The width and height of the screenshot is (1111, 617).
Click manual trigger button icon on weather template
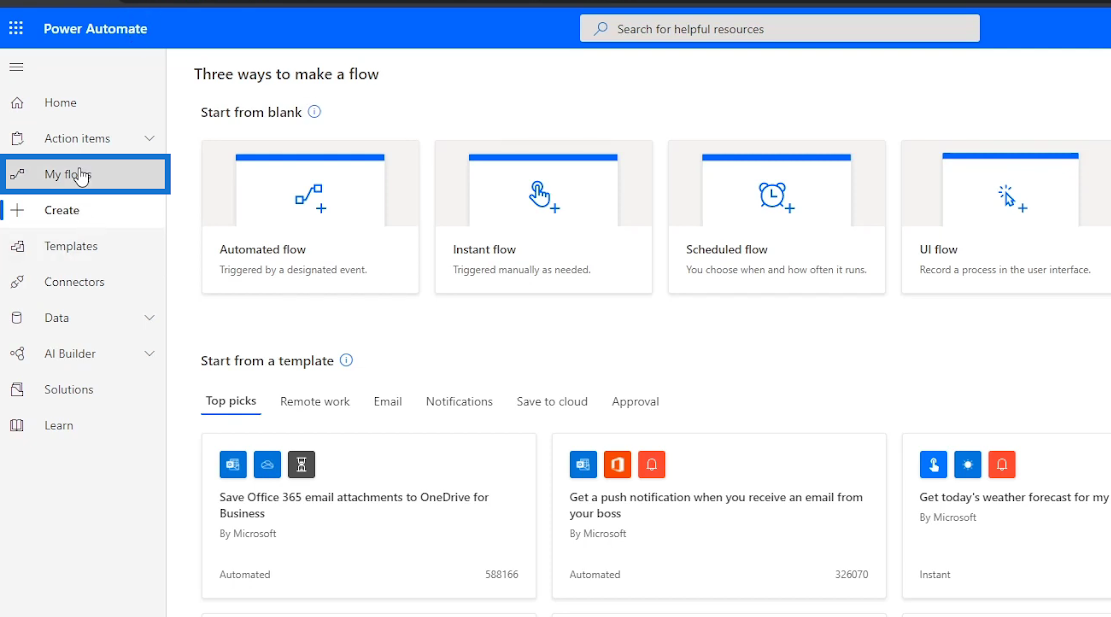(x=933, y=465)
